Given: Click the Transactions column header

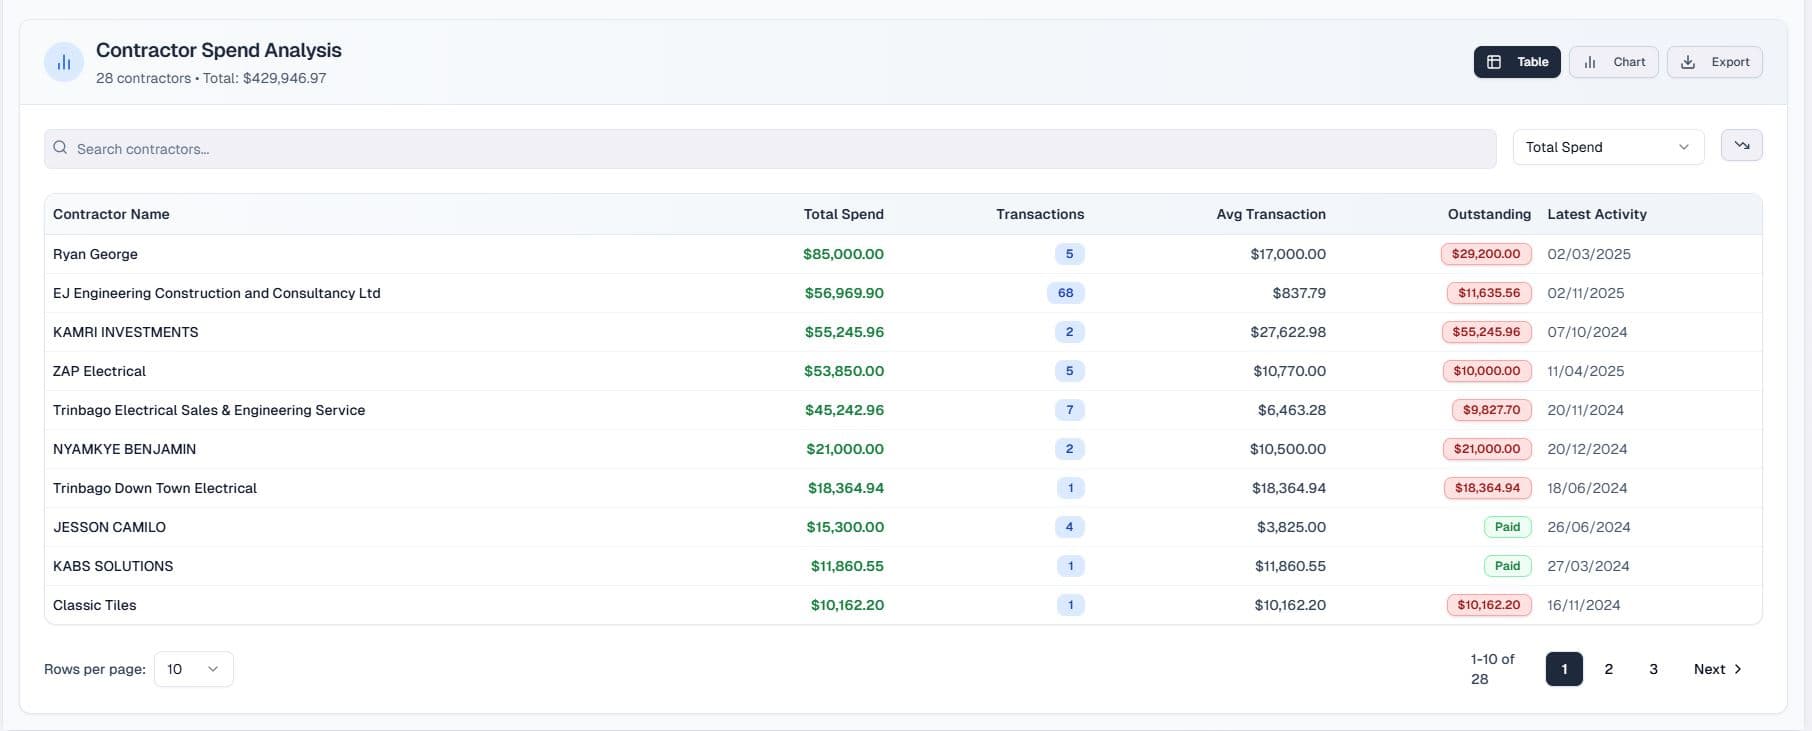Looking at the screenshot, I should tap(1040, 214).
